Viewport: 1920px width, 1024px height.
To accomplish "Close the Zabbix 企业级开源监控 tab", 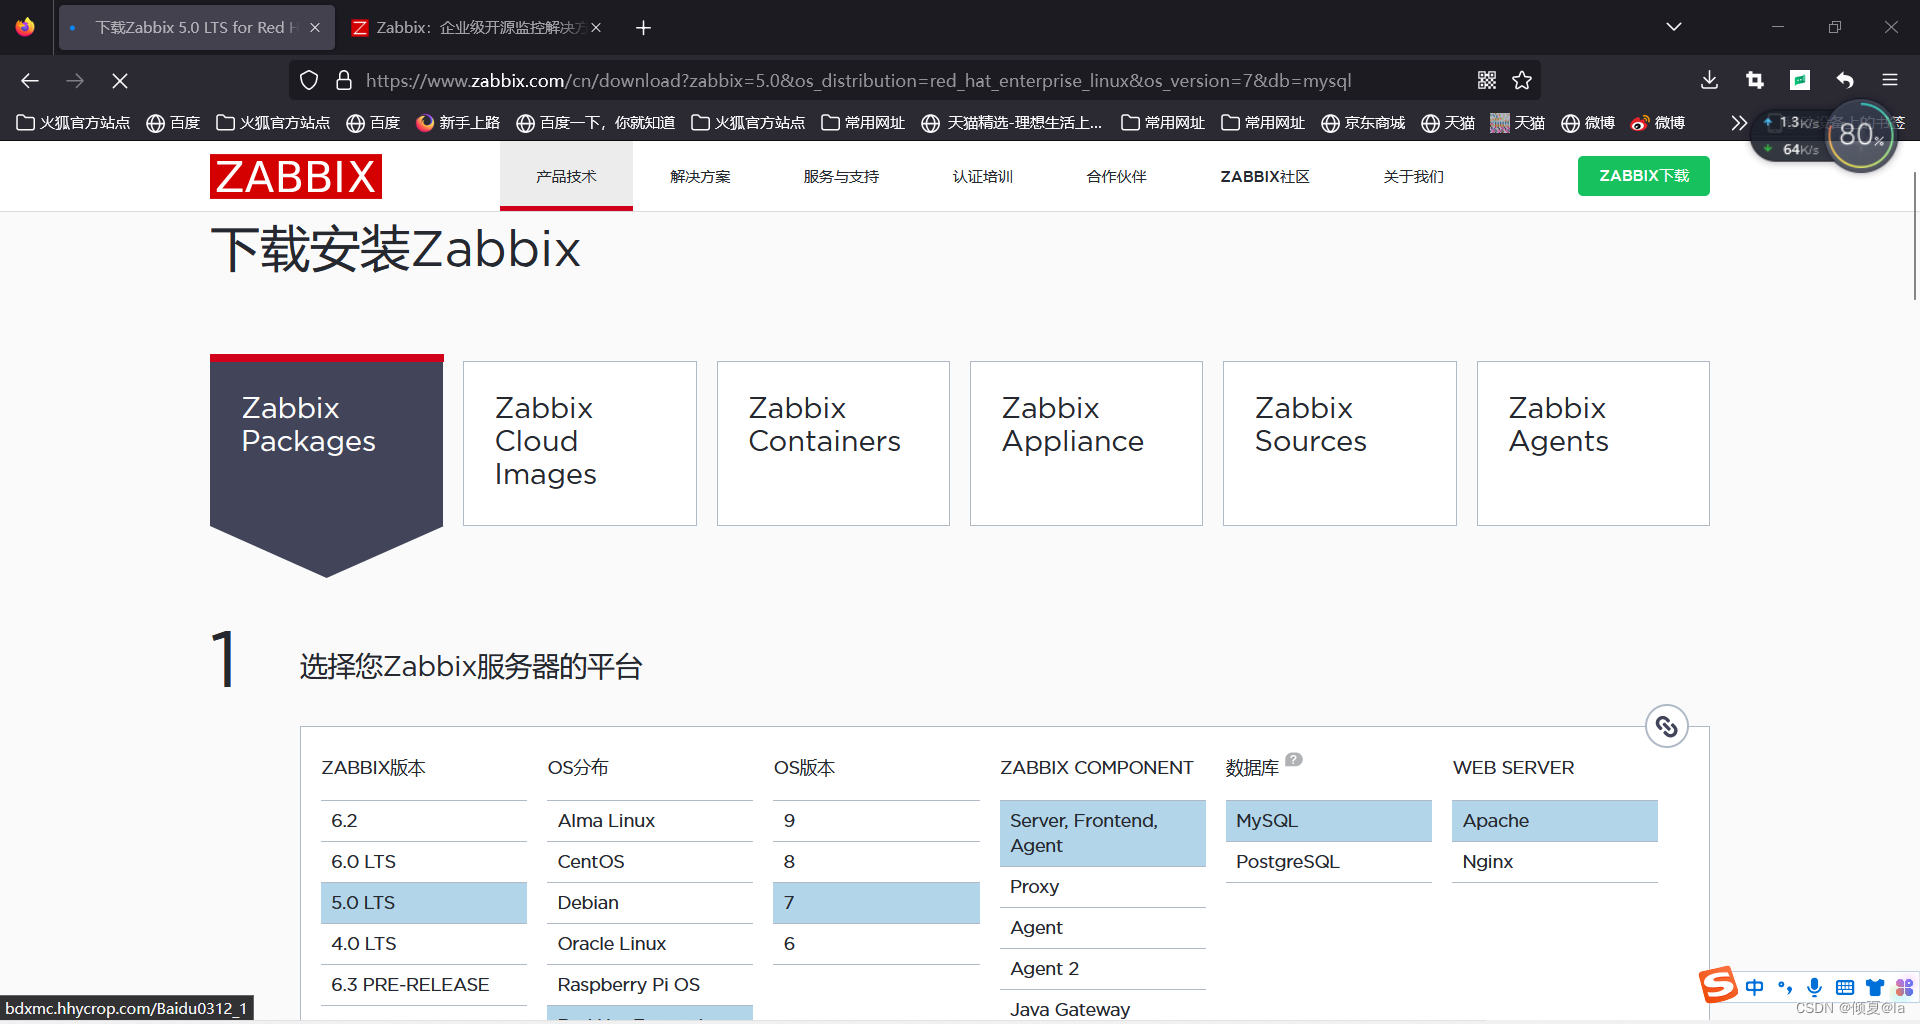I will 596,28.
